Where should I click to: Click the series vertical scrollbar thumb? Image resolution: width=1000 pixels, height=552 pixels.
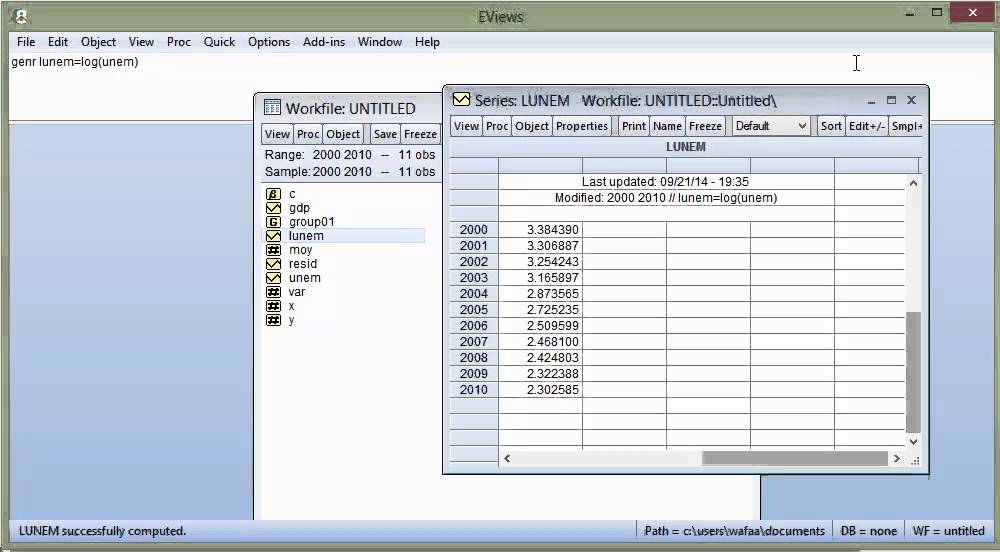coord(913,372)
